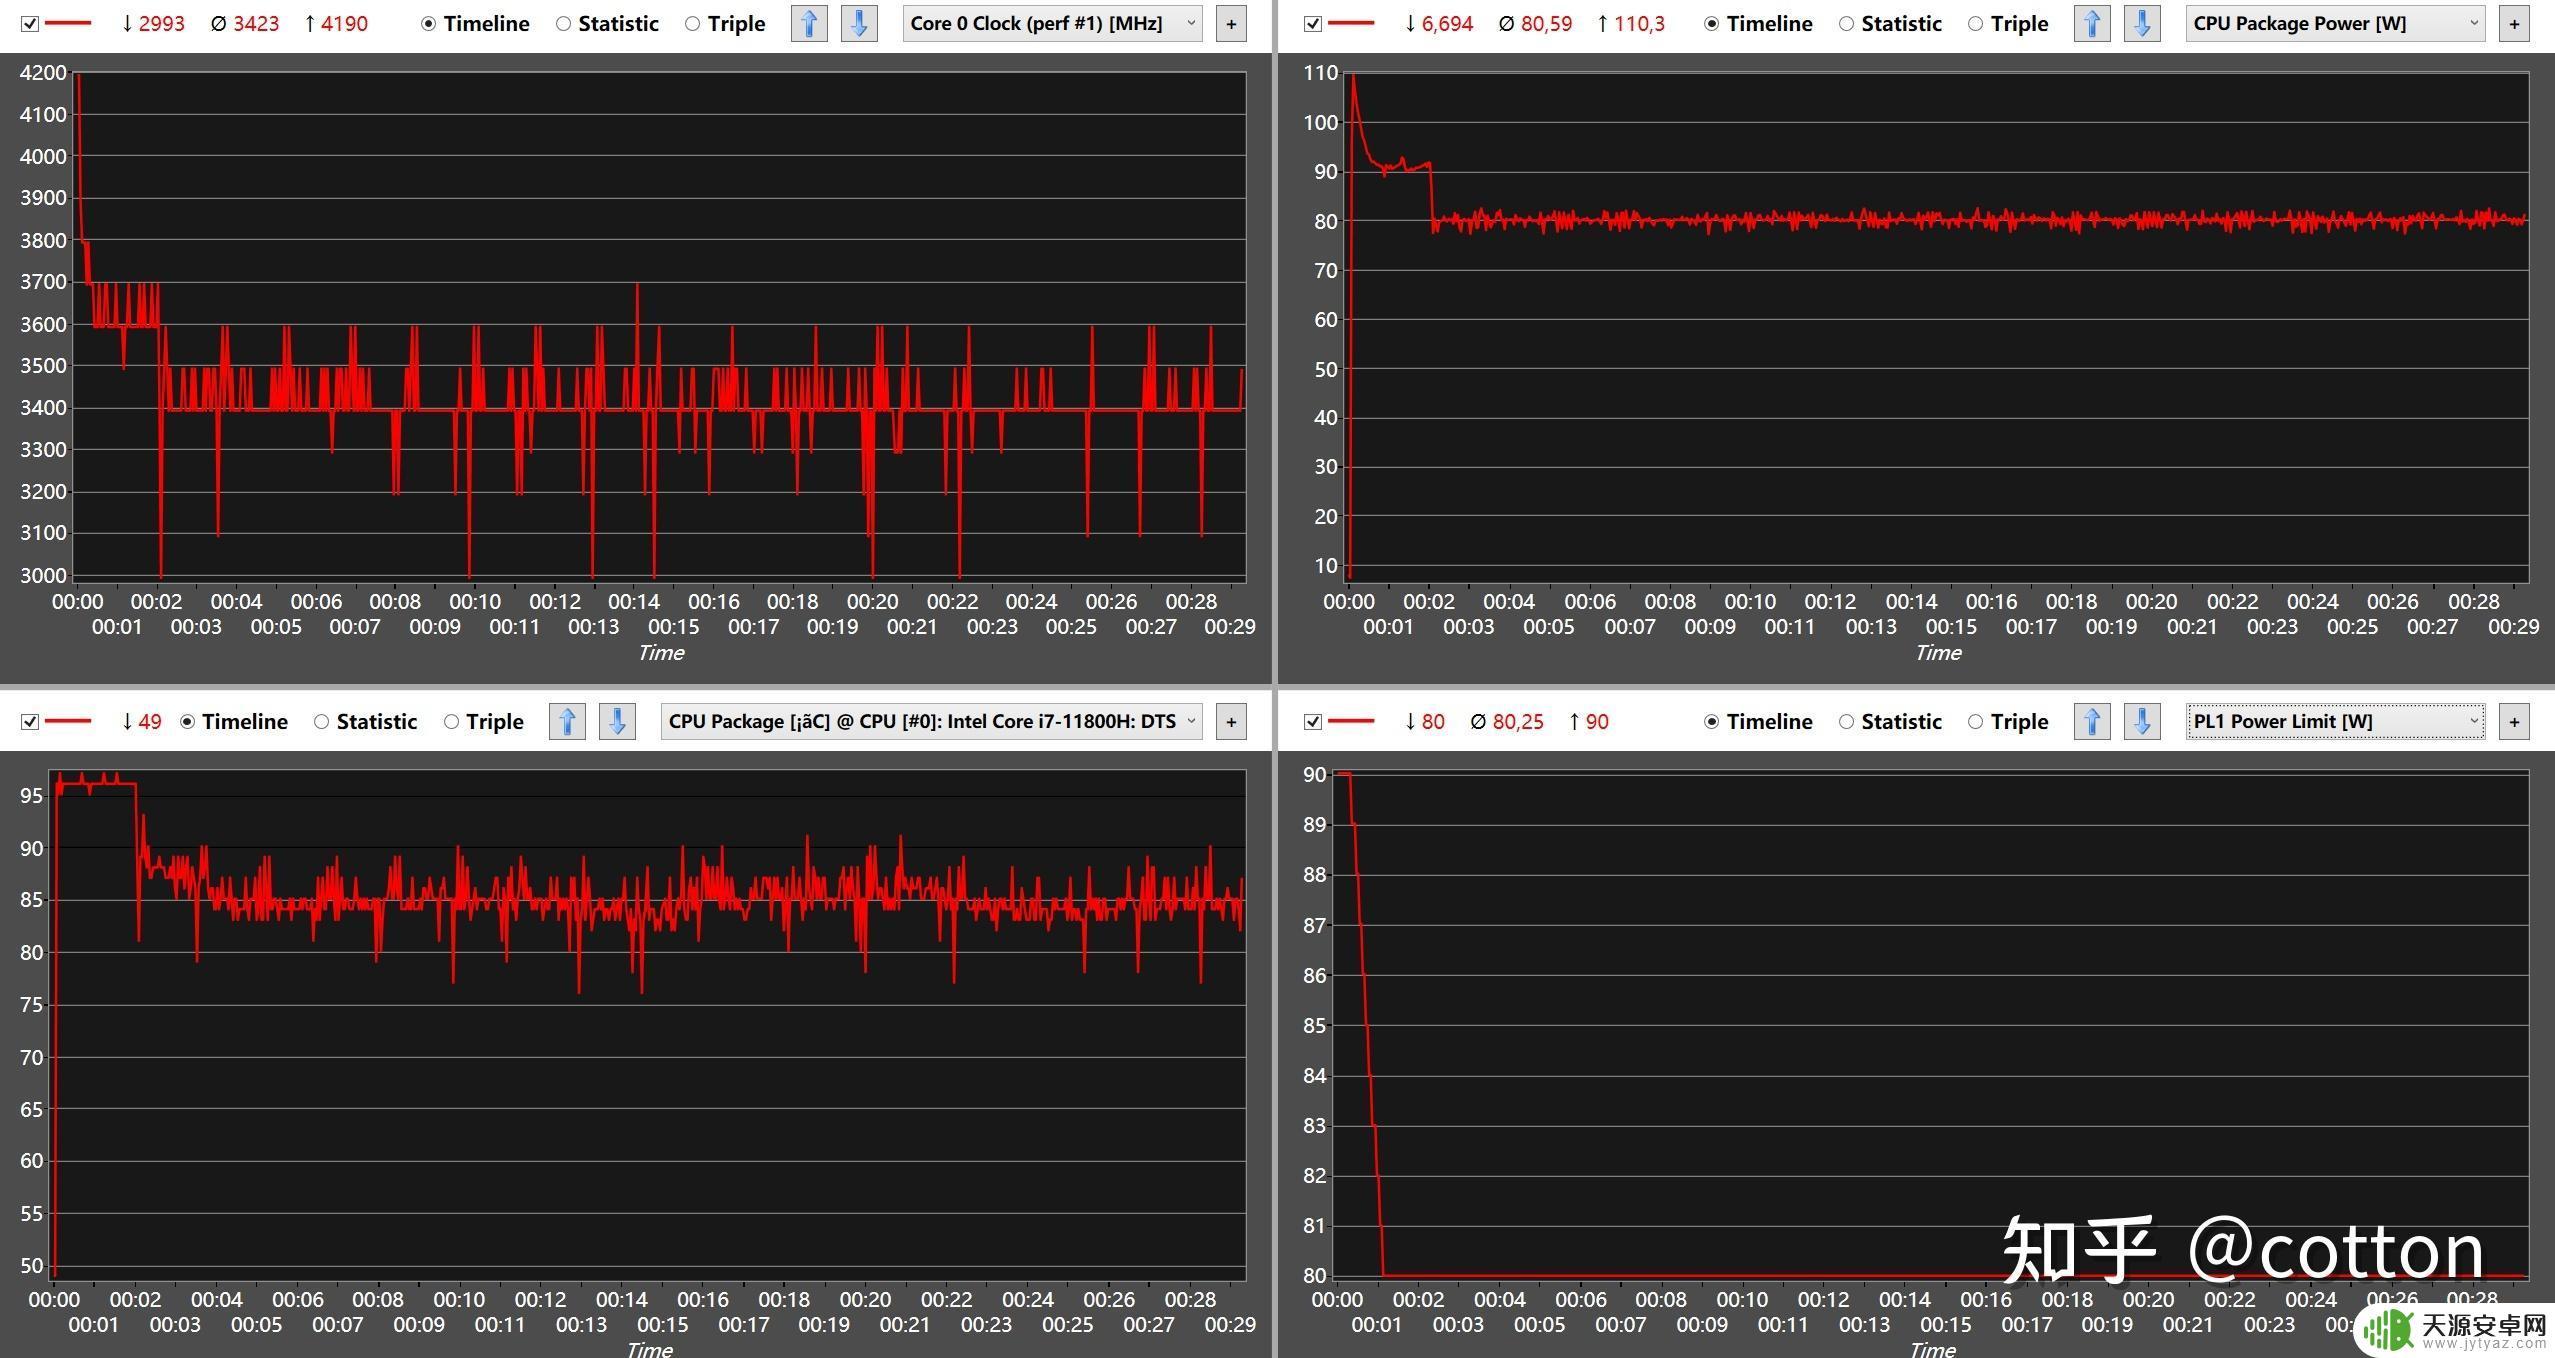The height and width of the screenshot is (1358, 2555).
Task: Uncheck the CPU Package temperature graph checkbox
Action: (x=30, y=721)
